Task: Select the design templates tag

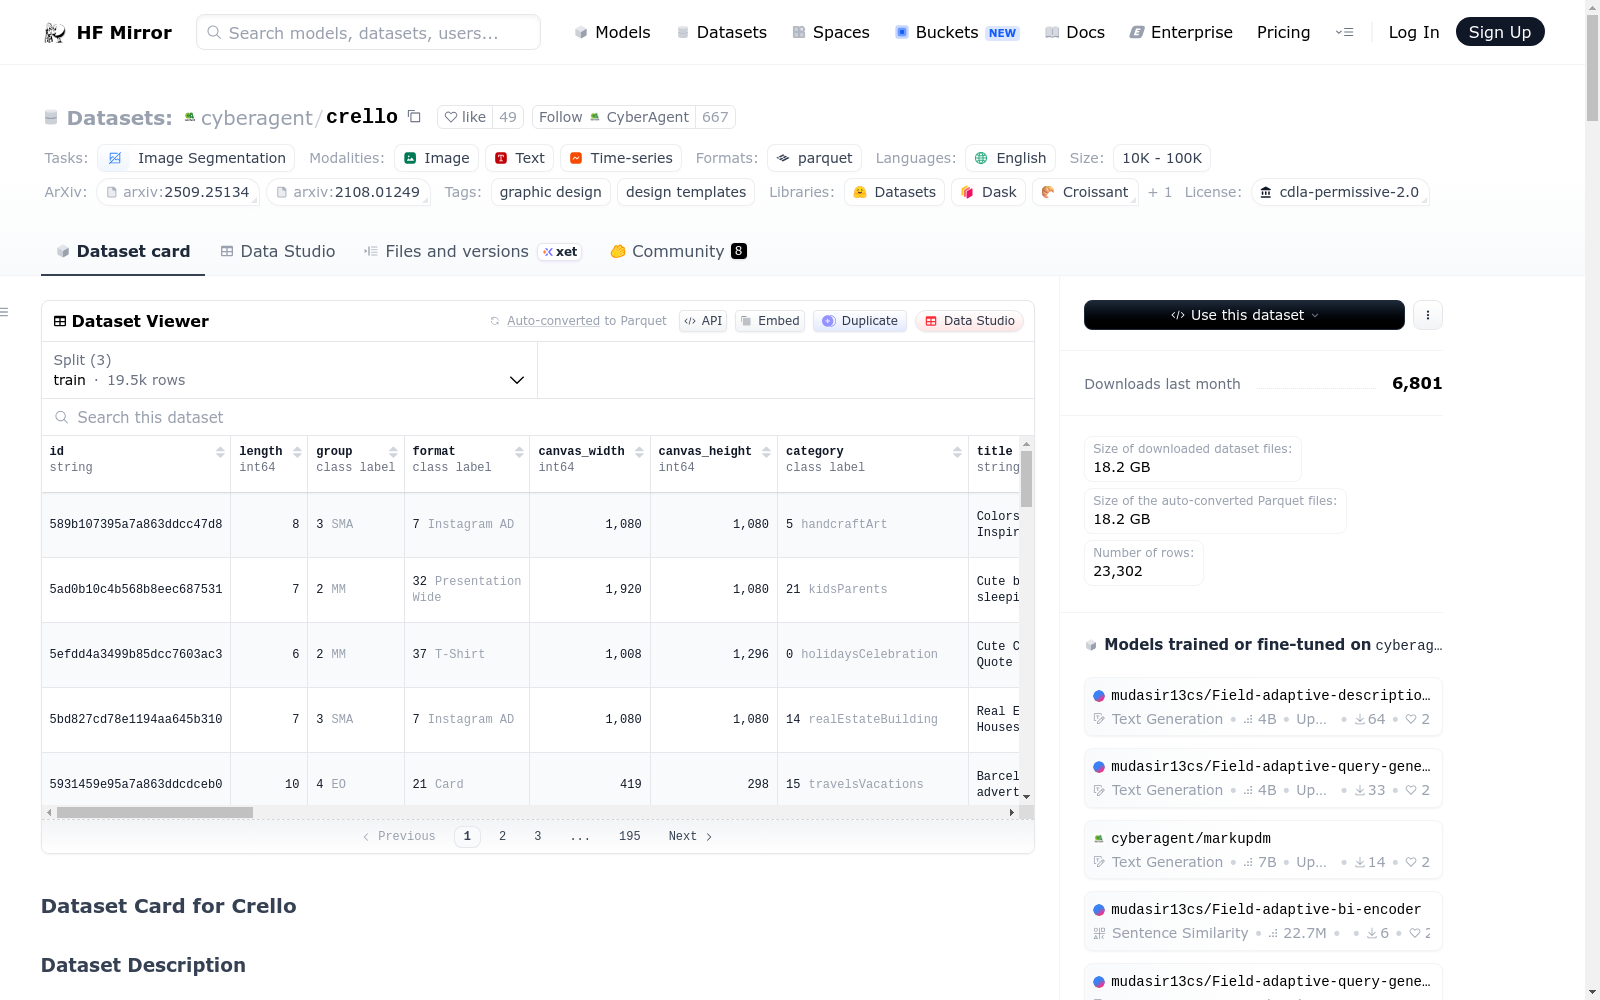Action: (x=686, y=192)
